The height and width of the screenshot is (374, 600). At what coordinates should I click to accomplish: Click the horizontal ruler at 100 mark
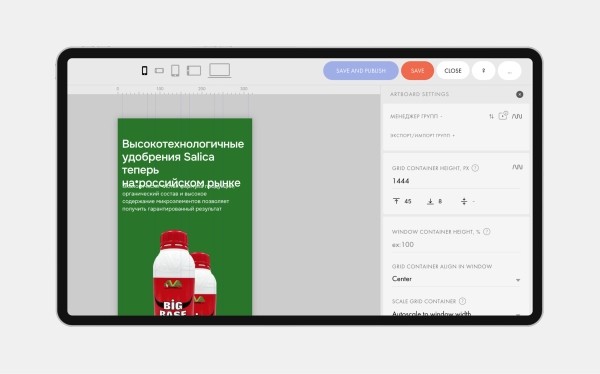pyautogui.click(x=160, y=89)
